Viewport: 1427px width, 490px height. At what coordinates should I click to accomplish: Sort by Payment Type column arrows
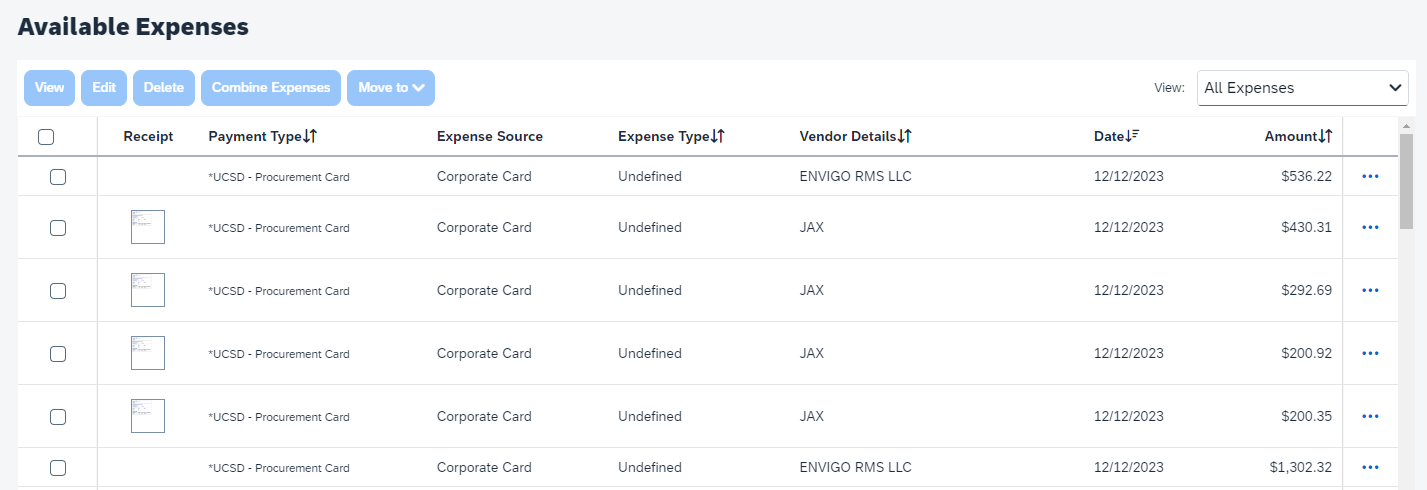pyautogui.click(x=310, y=137)
